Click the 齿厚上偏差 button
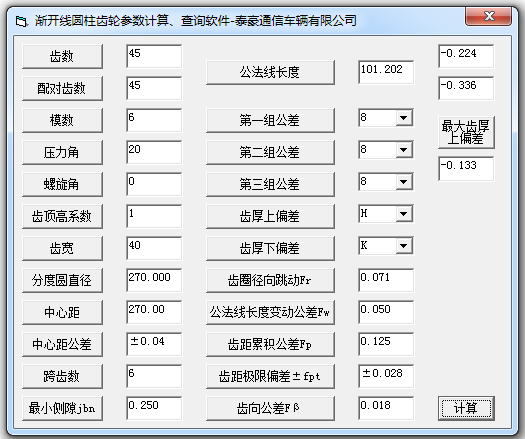 pyautogui.click(x=270, y=217)
